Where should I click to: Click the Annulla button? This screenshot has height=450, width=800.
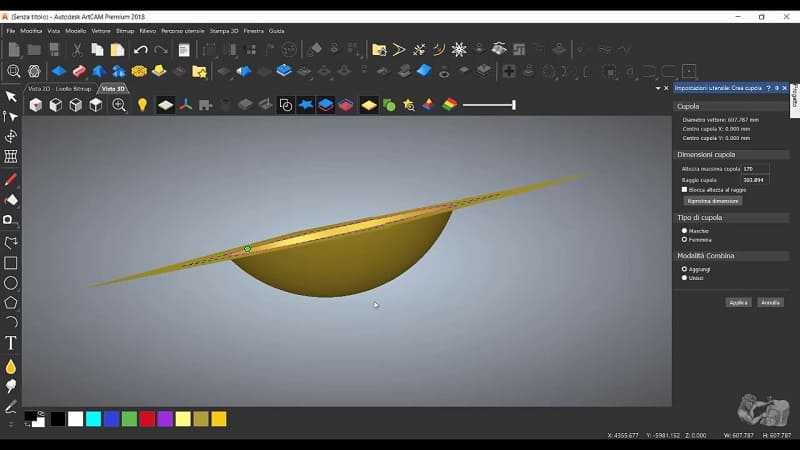(x=770, y=303)
